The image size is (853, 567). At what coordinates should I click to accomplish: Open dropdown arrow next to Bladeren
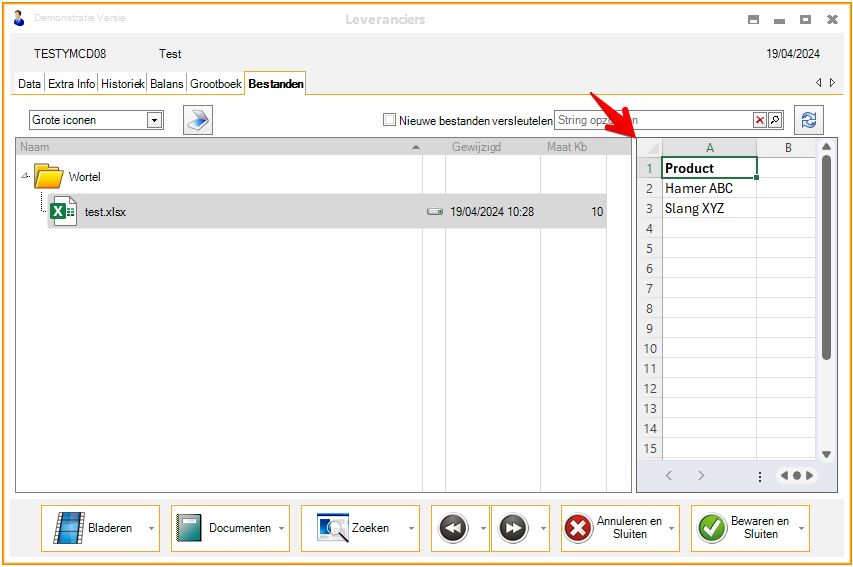pyautogui.click(x=151, y=528)
